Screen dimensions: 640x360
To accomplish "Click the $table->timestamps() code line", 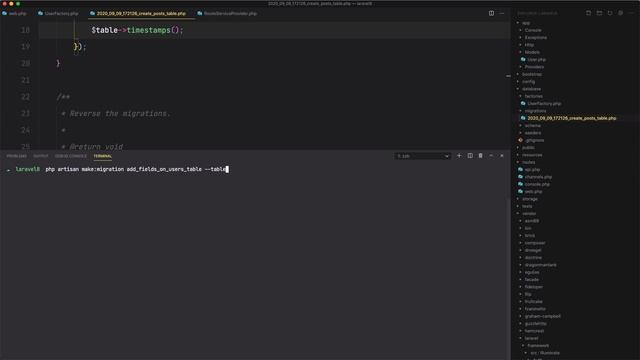I will (x=137, y=30).
